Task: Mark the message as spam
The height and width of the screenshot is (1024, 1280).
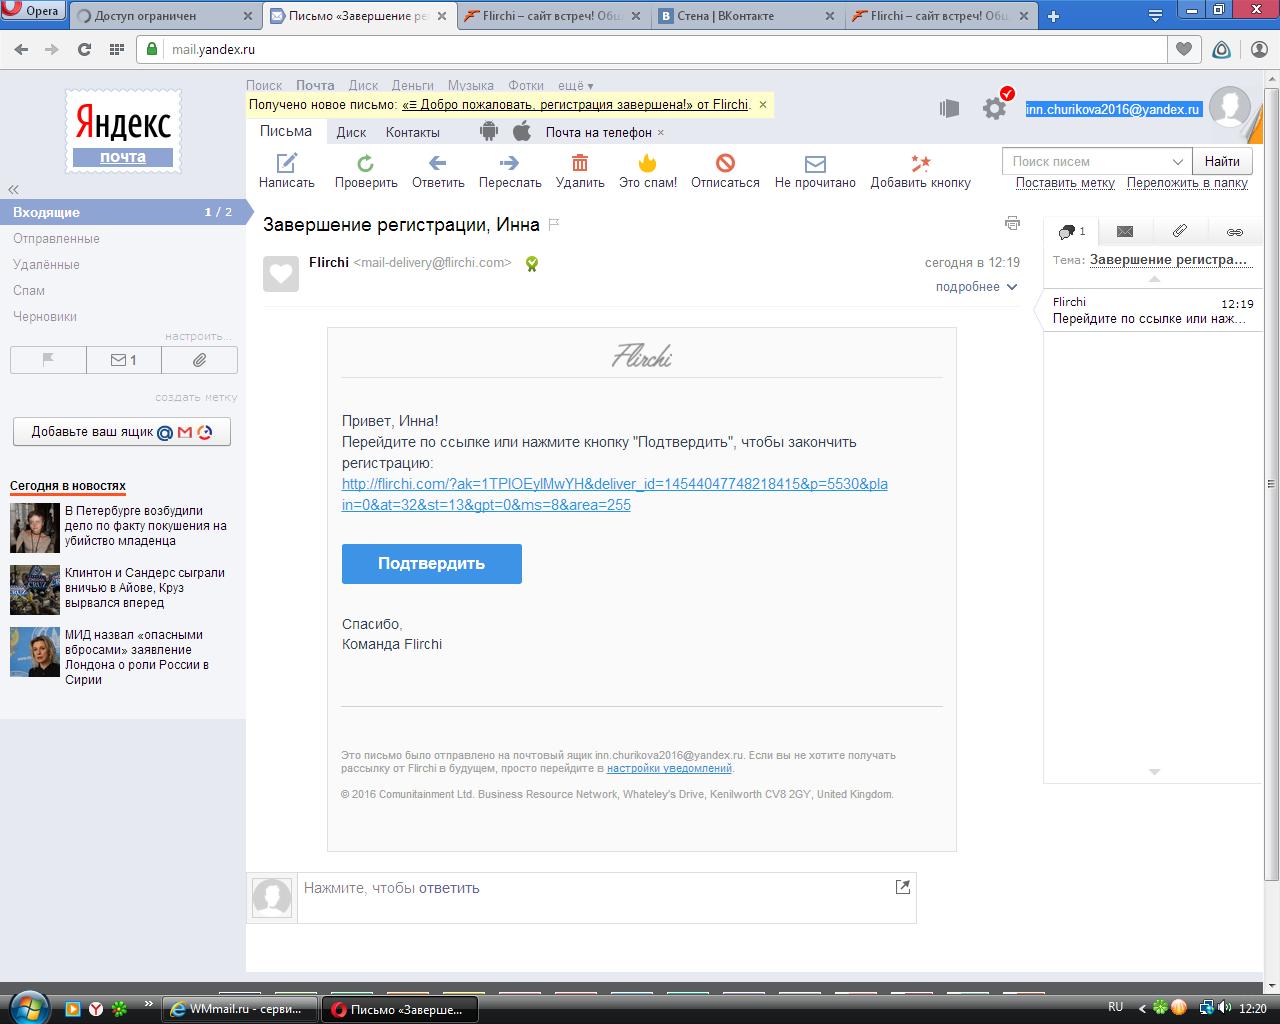Action: point(648,171)
